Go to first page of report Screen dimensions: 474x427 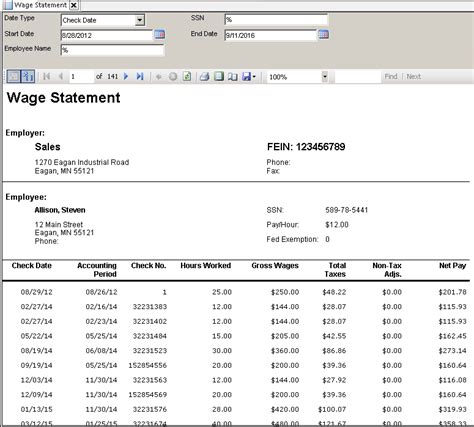(47, 77)
